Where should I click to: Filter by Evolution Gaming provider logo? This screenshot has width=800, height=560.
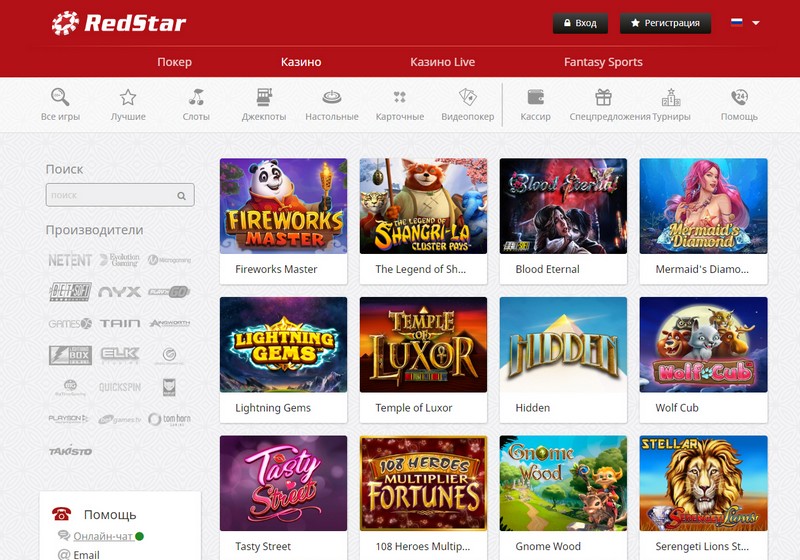pos(119,260)
